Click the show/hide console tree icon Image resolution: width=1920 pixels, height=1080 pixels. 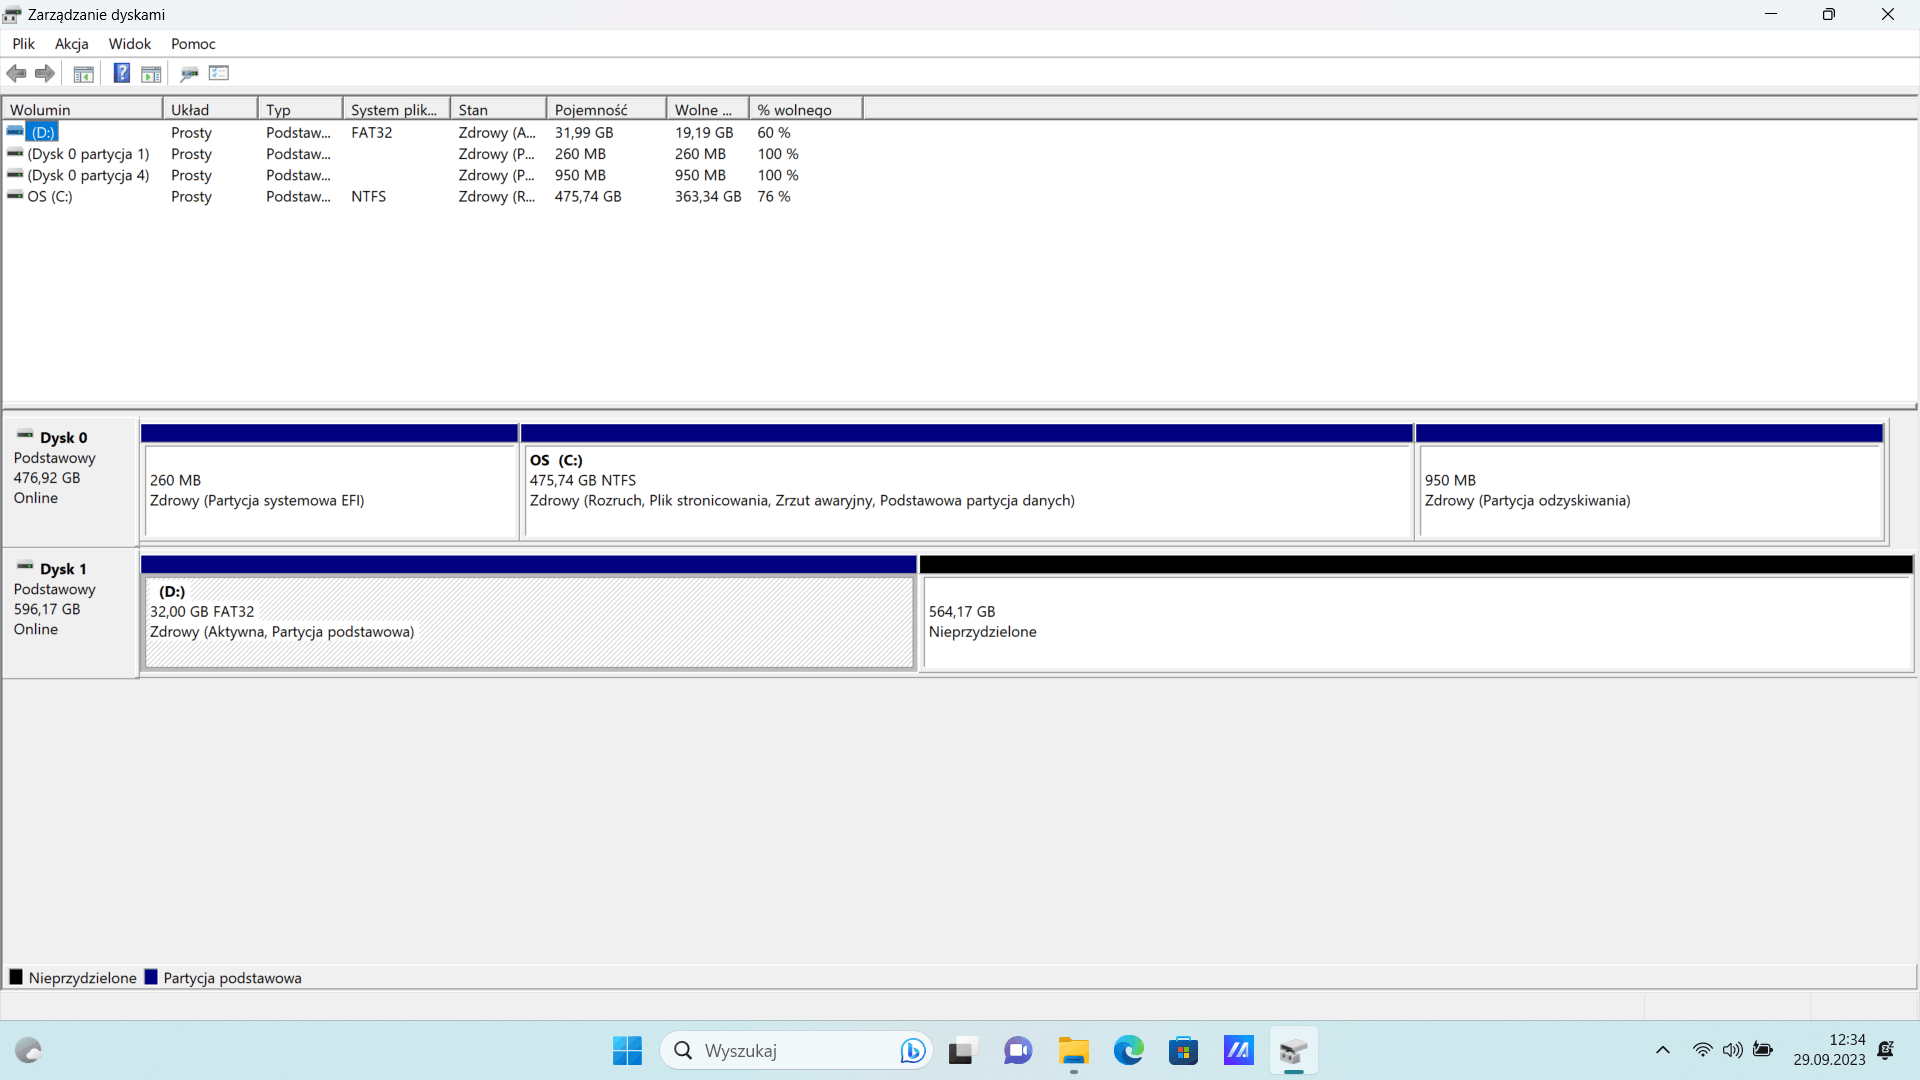84,73
